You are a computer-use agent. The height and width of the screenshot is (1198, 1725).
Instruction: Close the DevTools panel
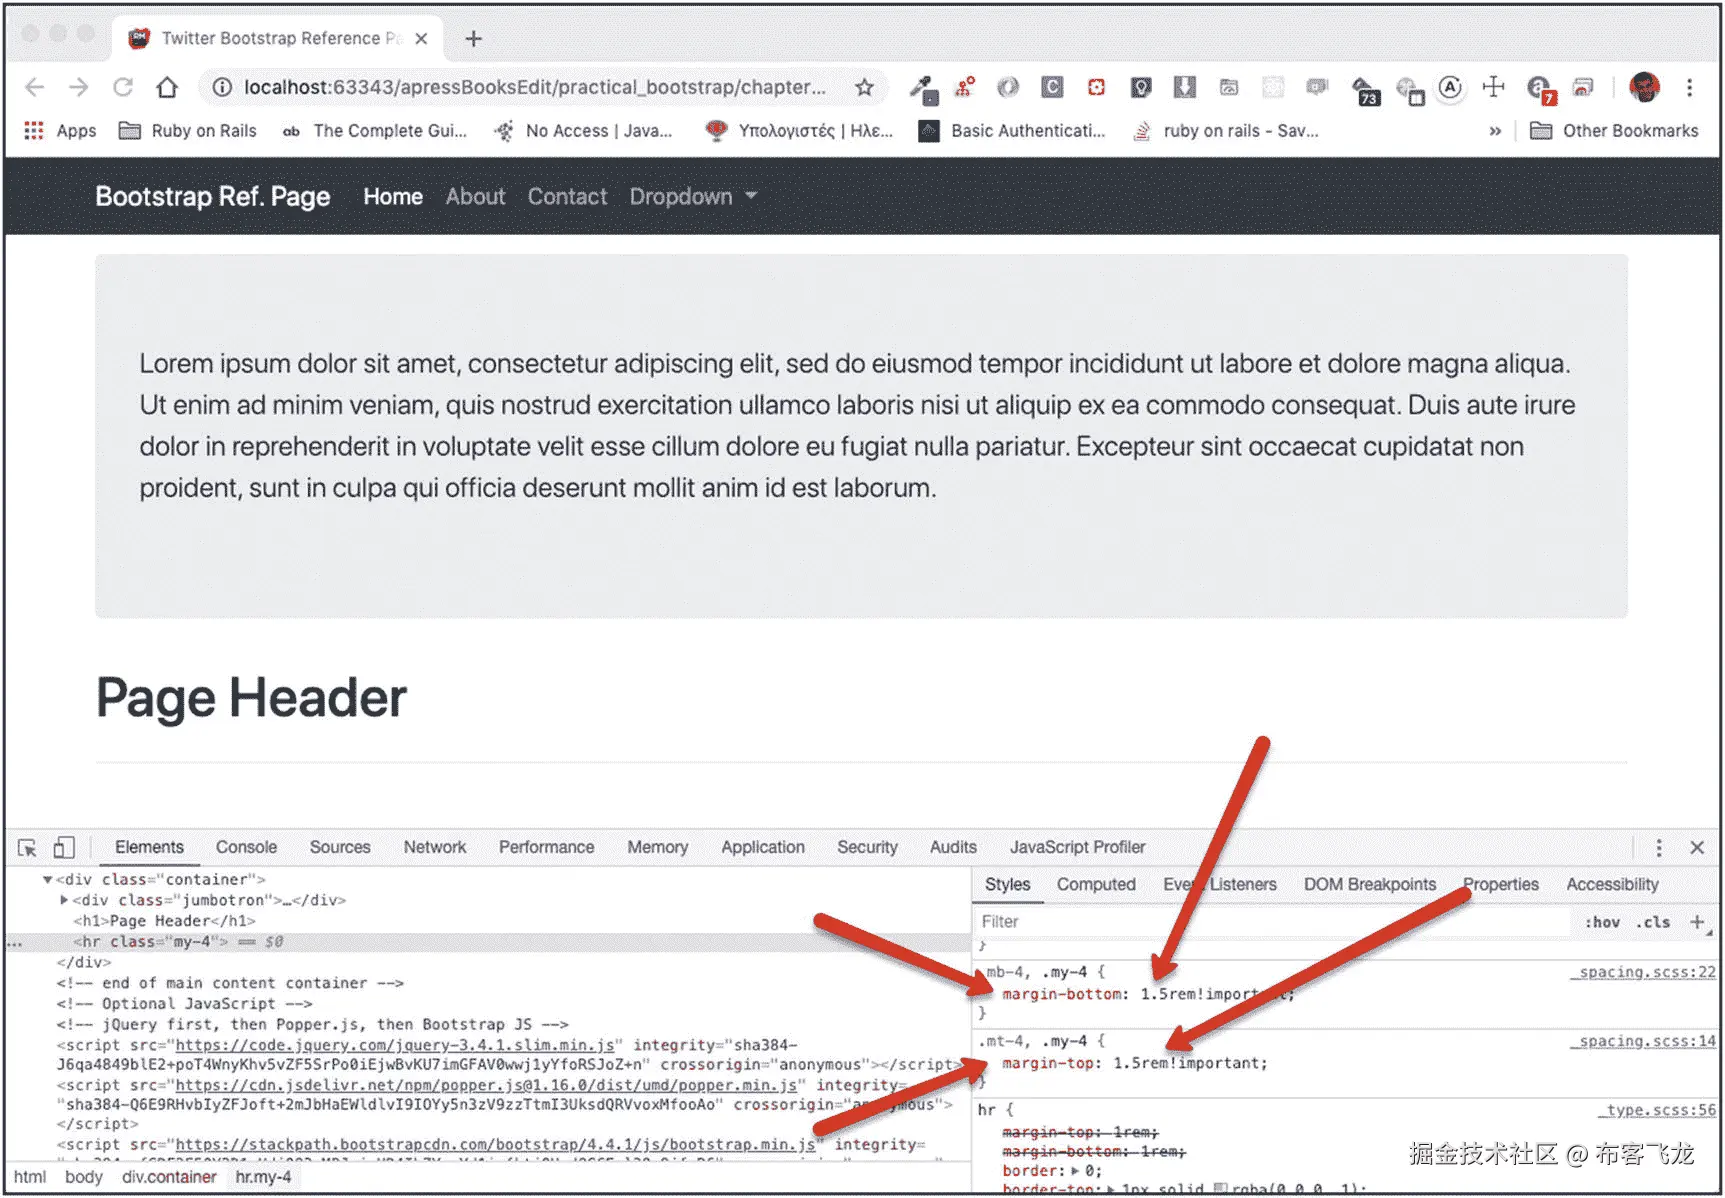pyautogui.click(x=1697, y=848)
